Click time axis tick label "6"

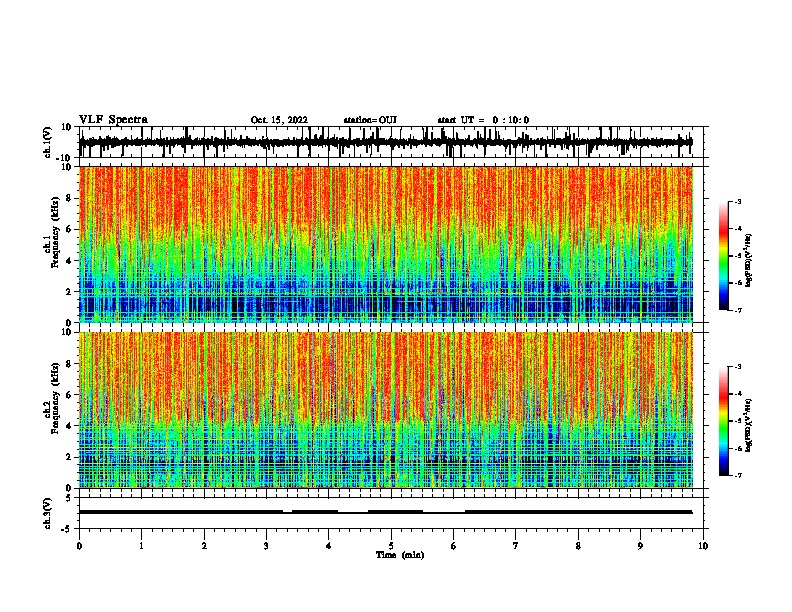pos(454,546)
